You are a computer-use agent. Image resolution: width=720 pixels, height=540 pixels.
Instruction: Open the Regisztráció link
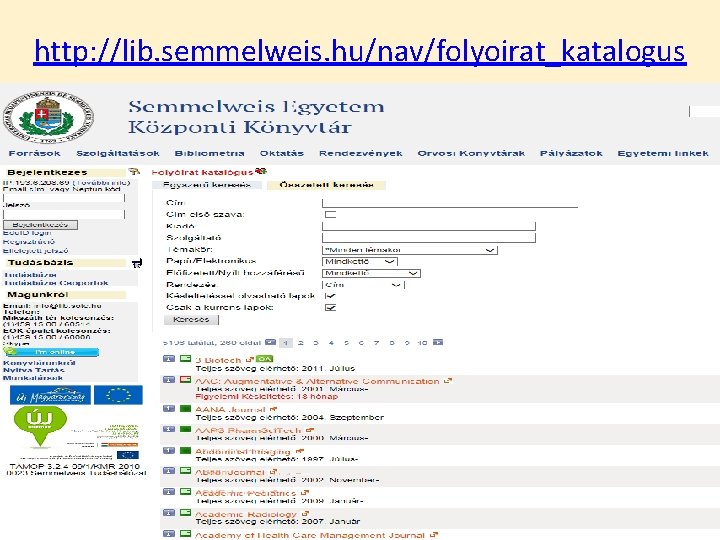(28, 242)
